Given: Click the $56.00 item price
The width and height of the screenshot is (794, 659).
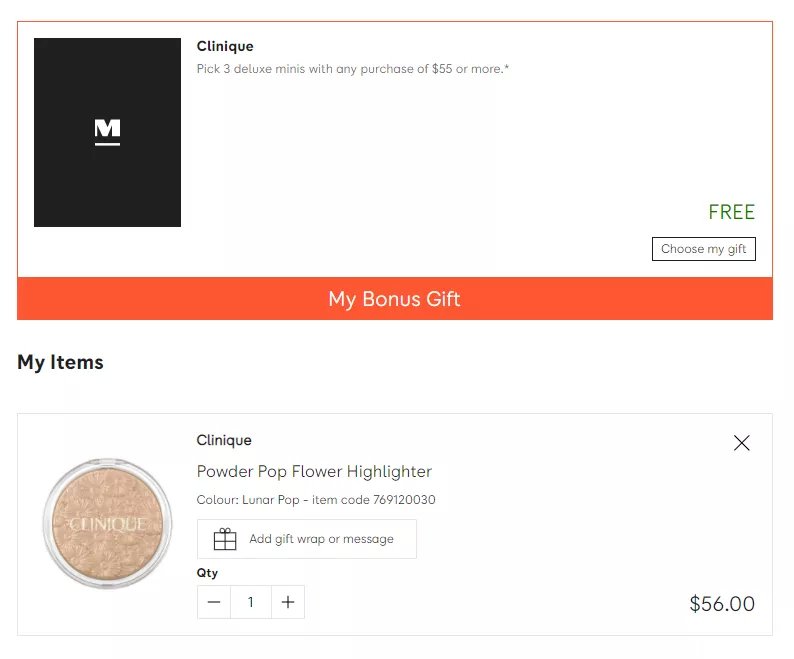Looking at the screenshot, I should (722, 604).
